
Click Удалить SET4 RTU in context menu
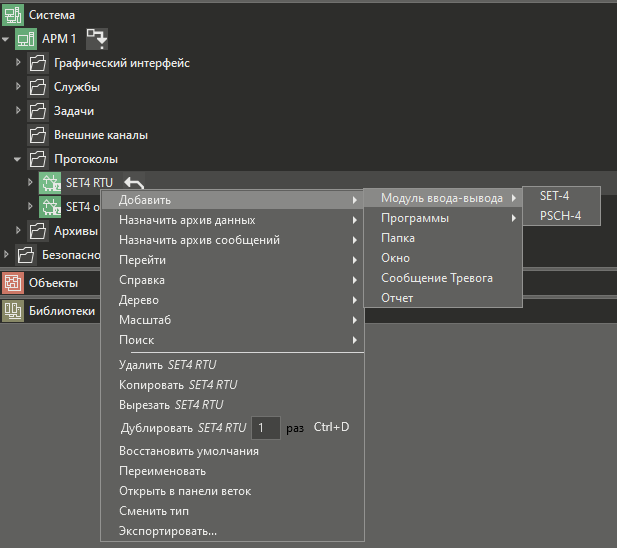167,365
